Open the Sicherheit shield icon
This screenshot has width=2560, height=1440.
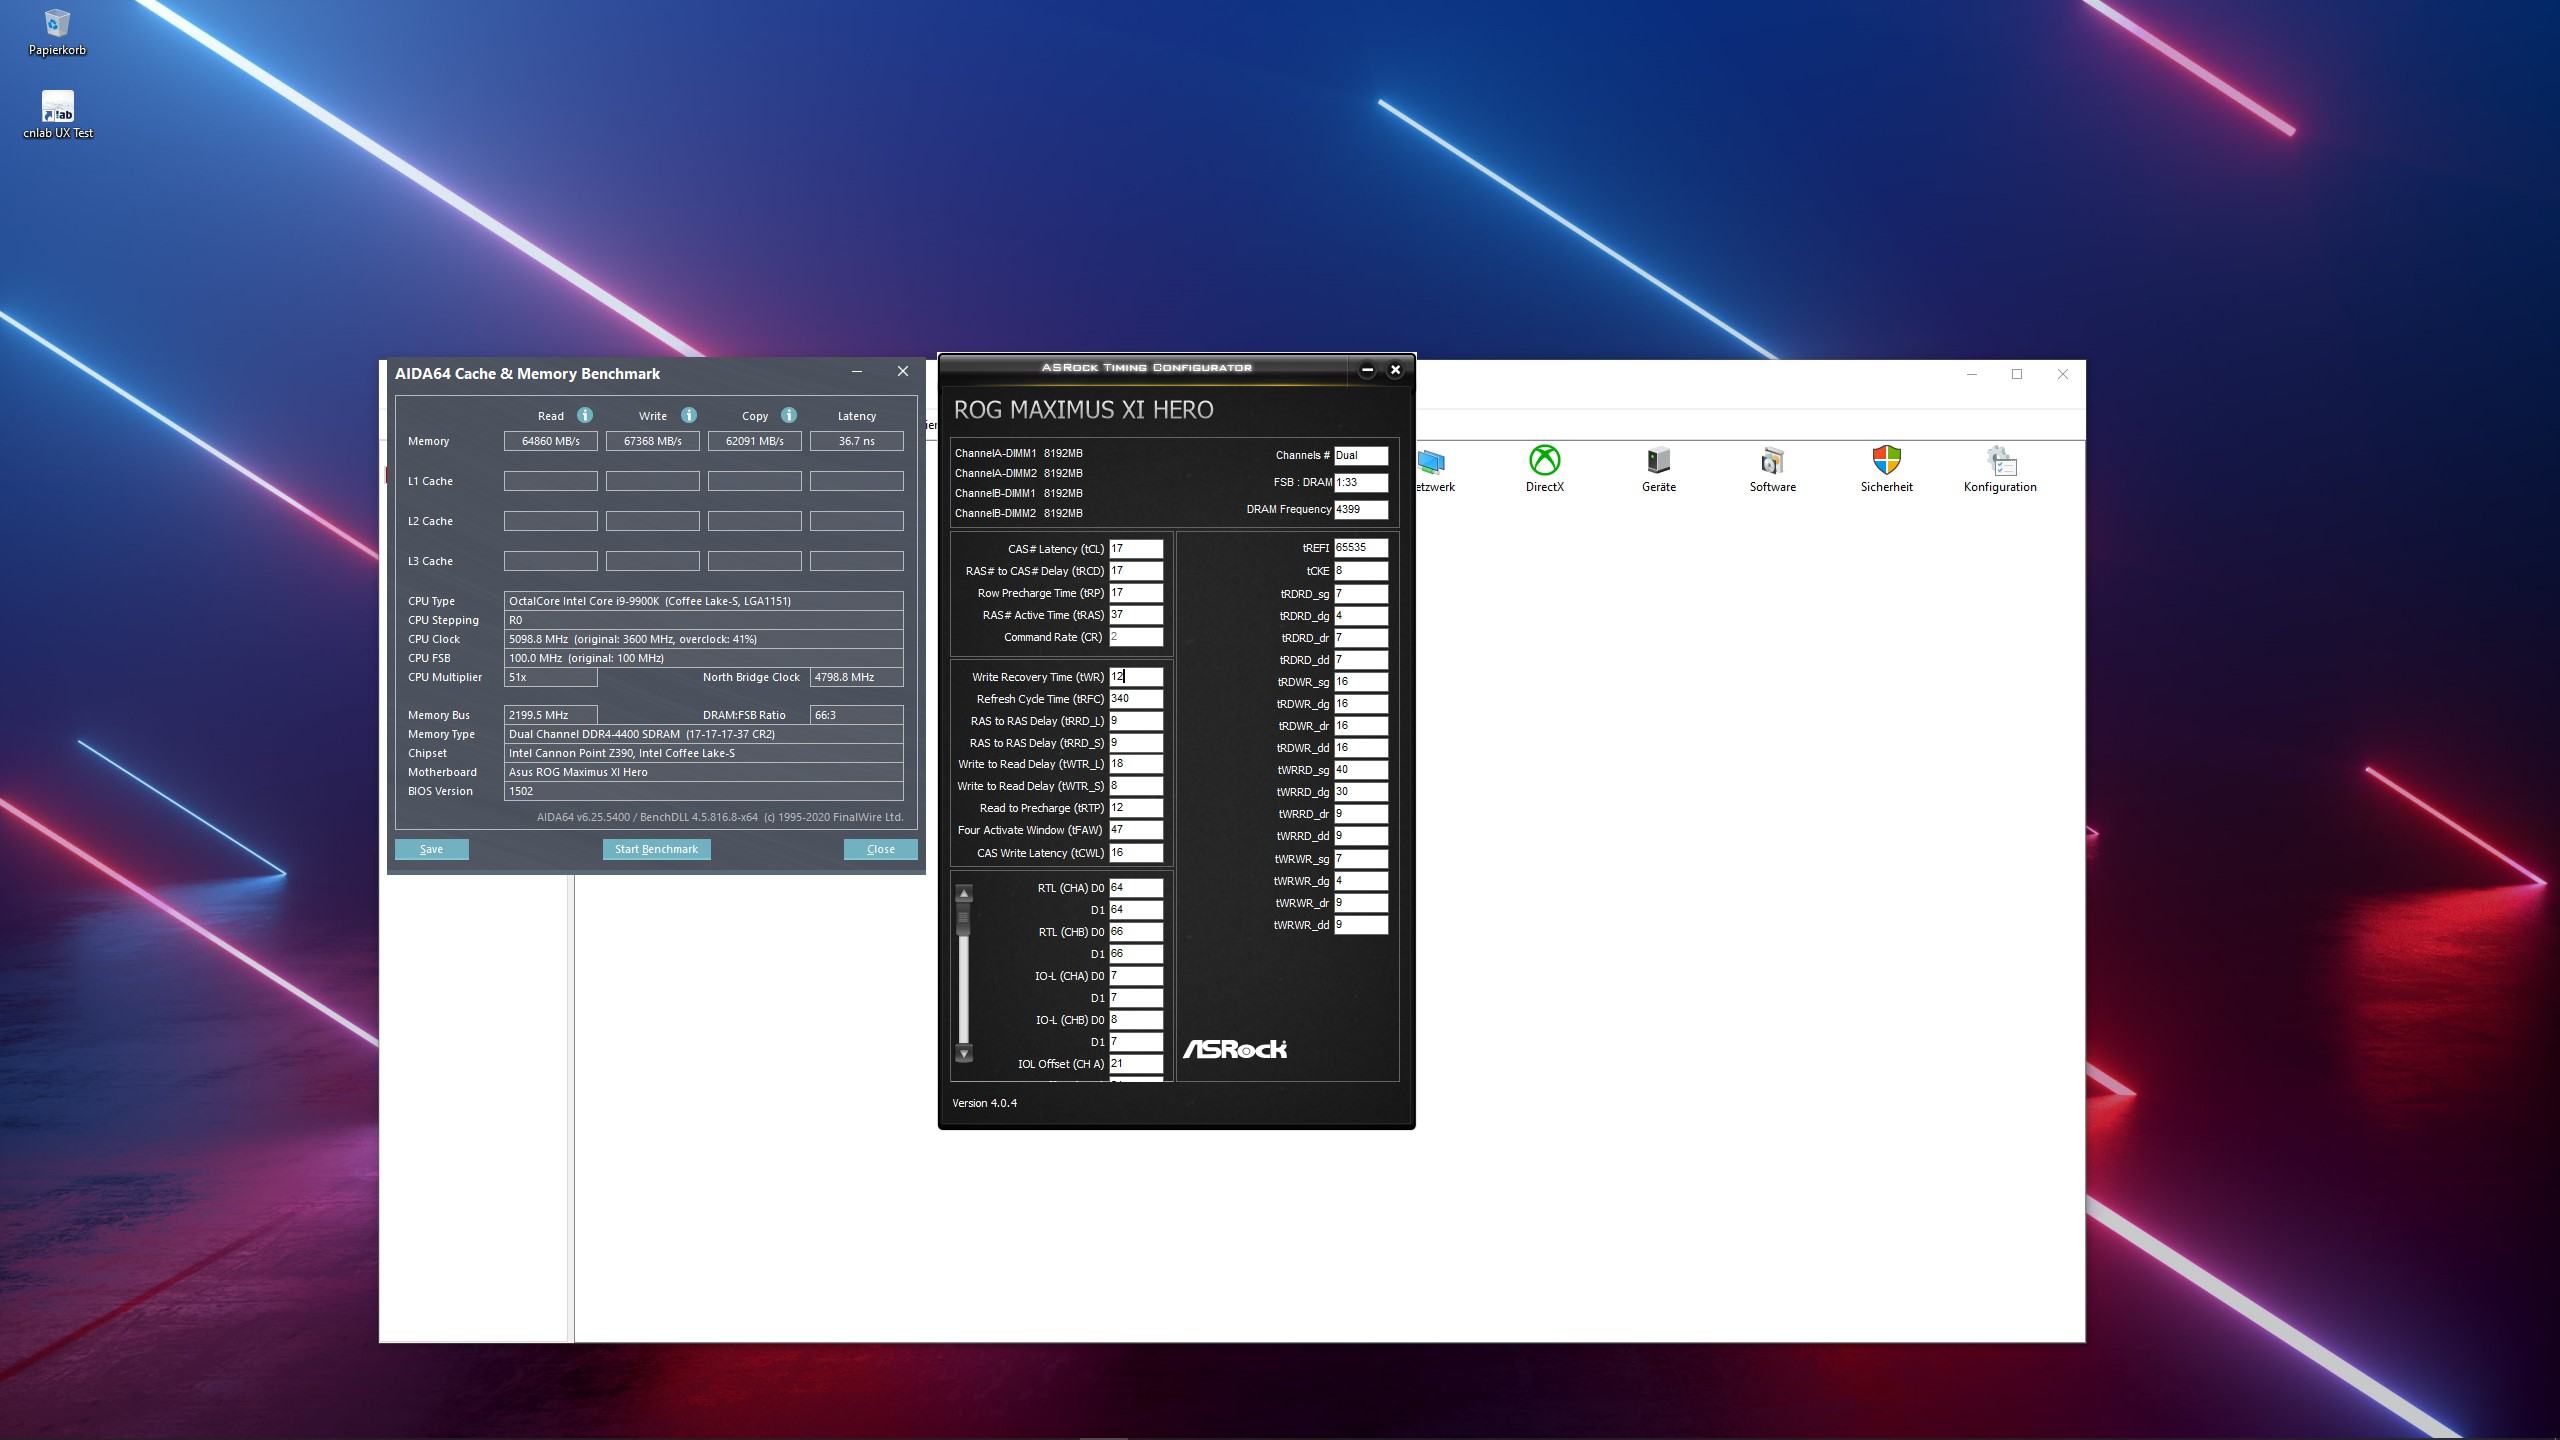tap(1887, 469)
